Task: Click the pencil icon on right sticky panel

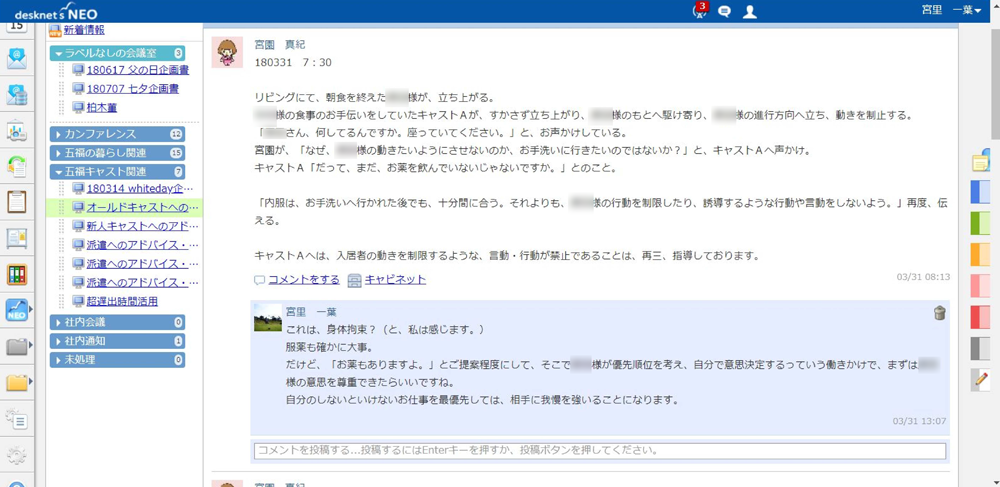Action: 981,378
